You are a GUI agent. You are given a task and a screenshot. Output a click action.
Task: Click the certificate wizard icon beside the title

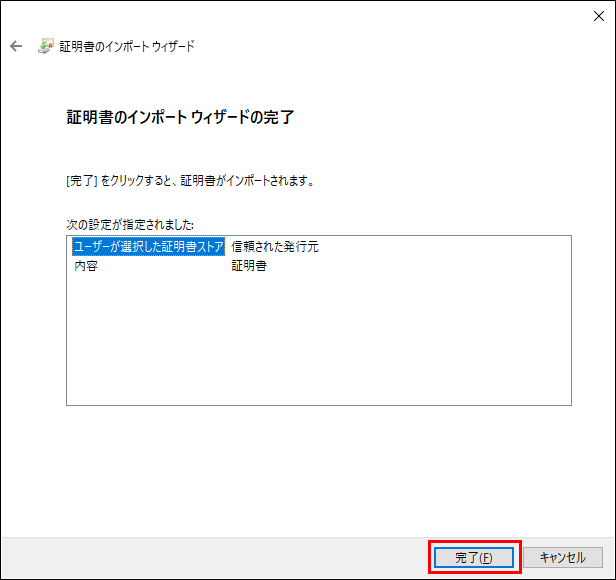(46, 46)
